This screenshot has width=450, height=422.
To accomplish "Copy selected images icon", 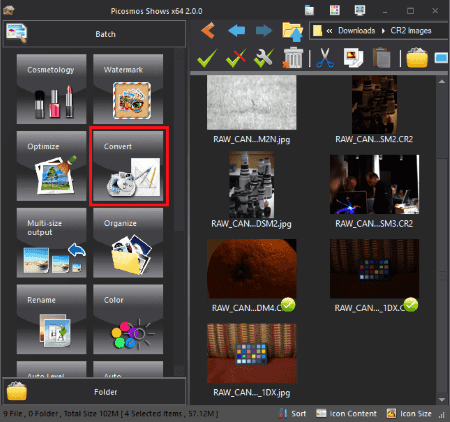I will click(x=353, y=58).
